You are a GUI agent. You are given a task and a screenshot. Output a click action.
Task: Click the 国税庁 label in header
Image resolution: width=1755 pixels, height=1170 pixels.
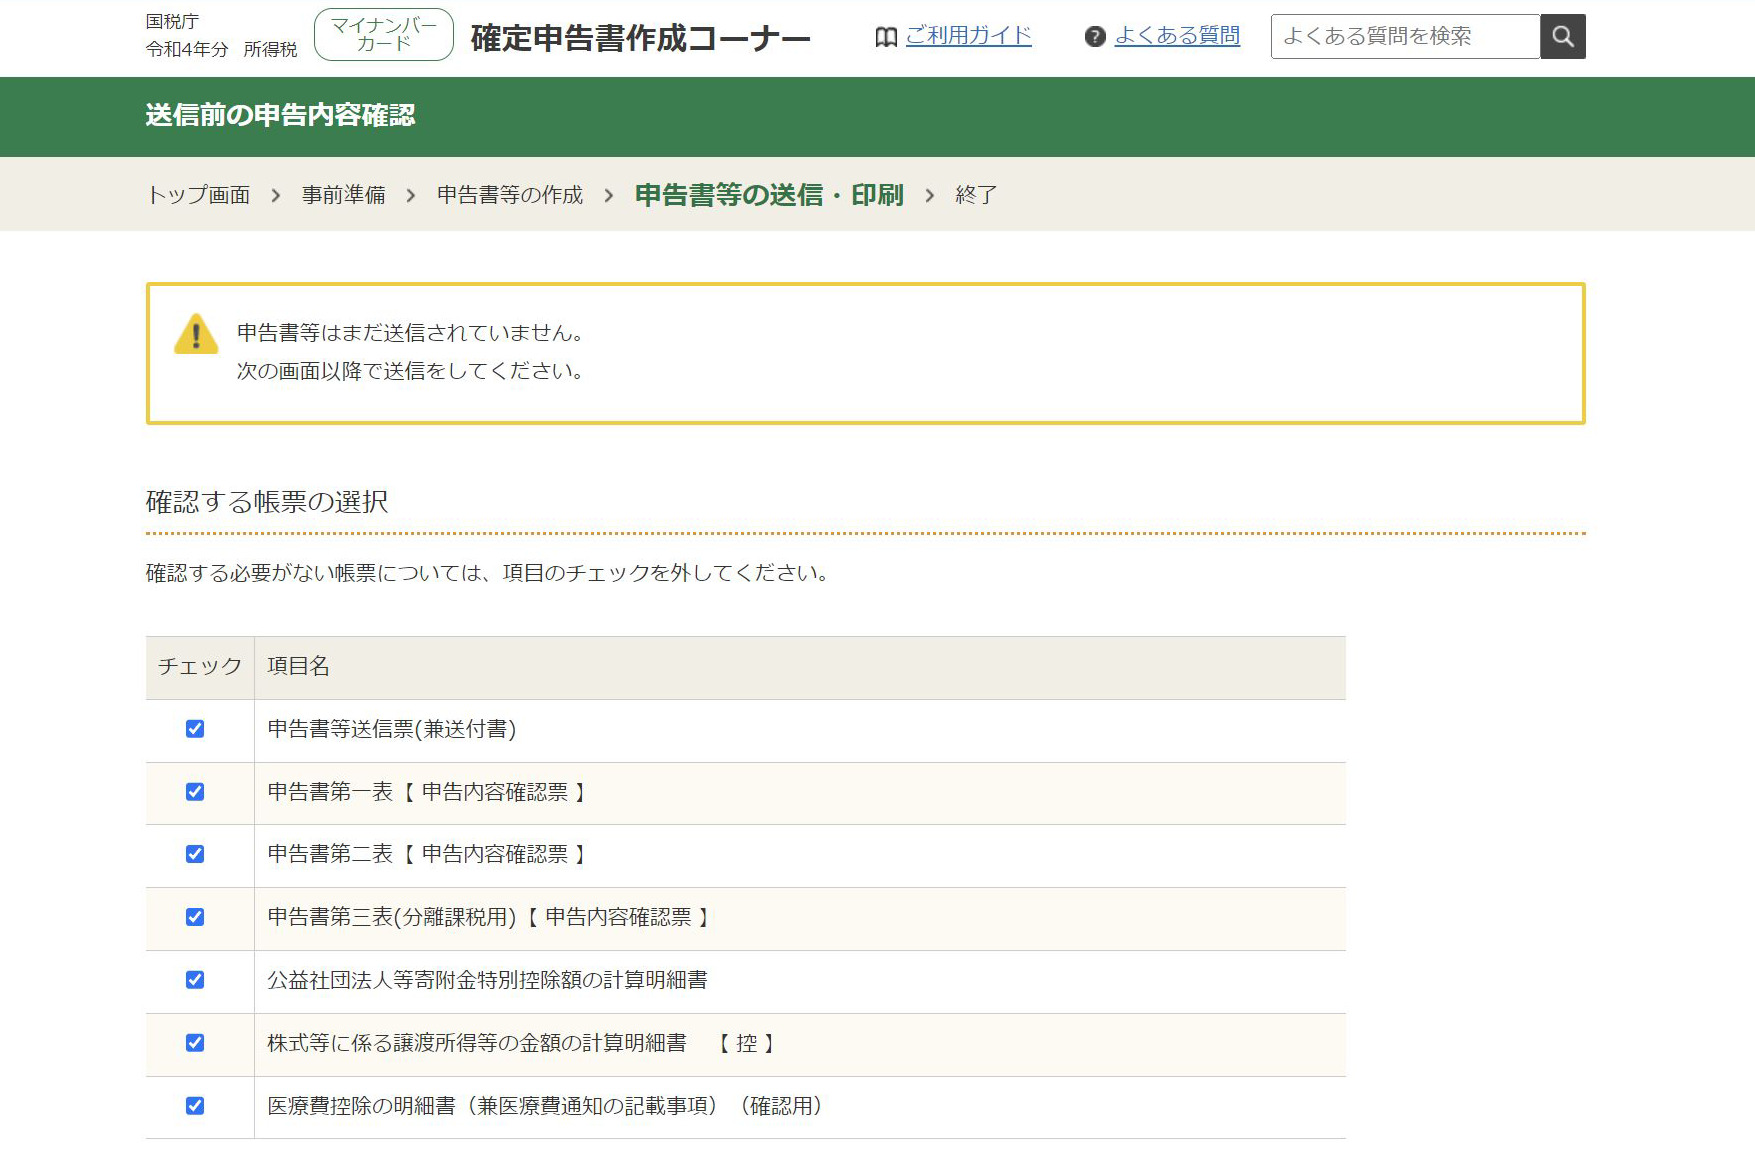(x=172, y=21)
